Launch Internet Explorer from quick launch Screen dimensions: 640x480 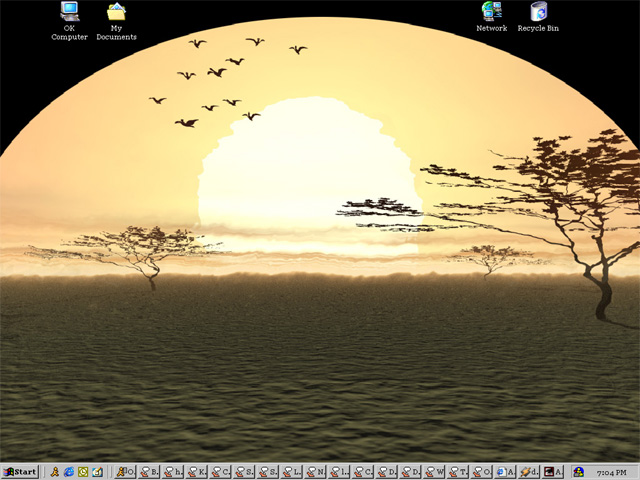point(69,471)
